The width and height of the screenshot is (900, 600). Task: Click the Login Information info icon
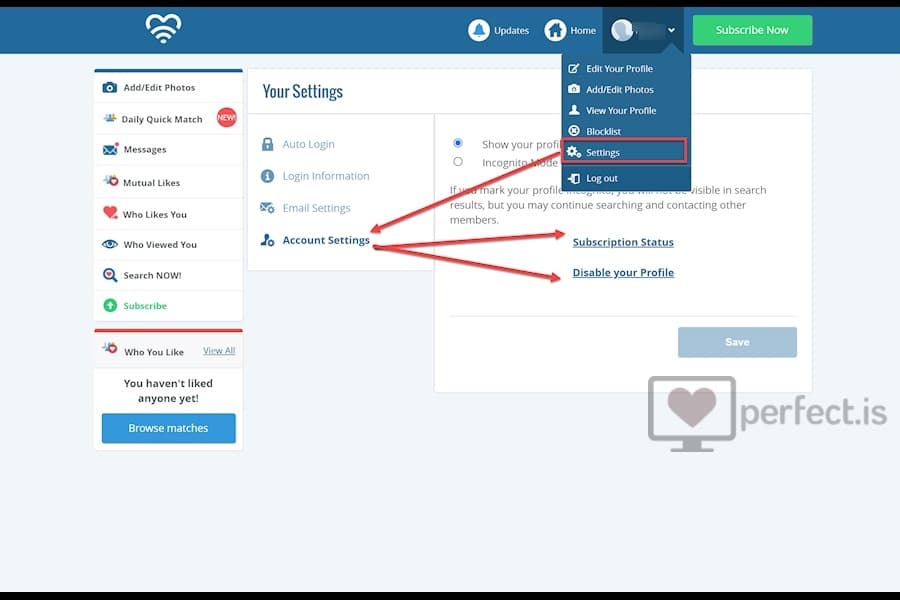(267, 176)
